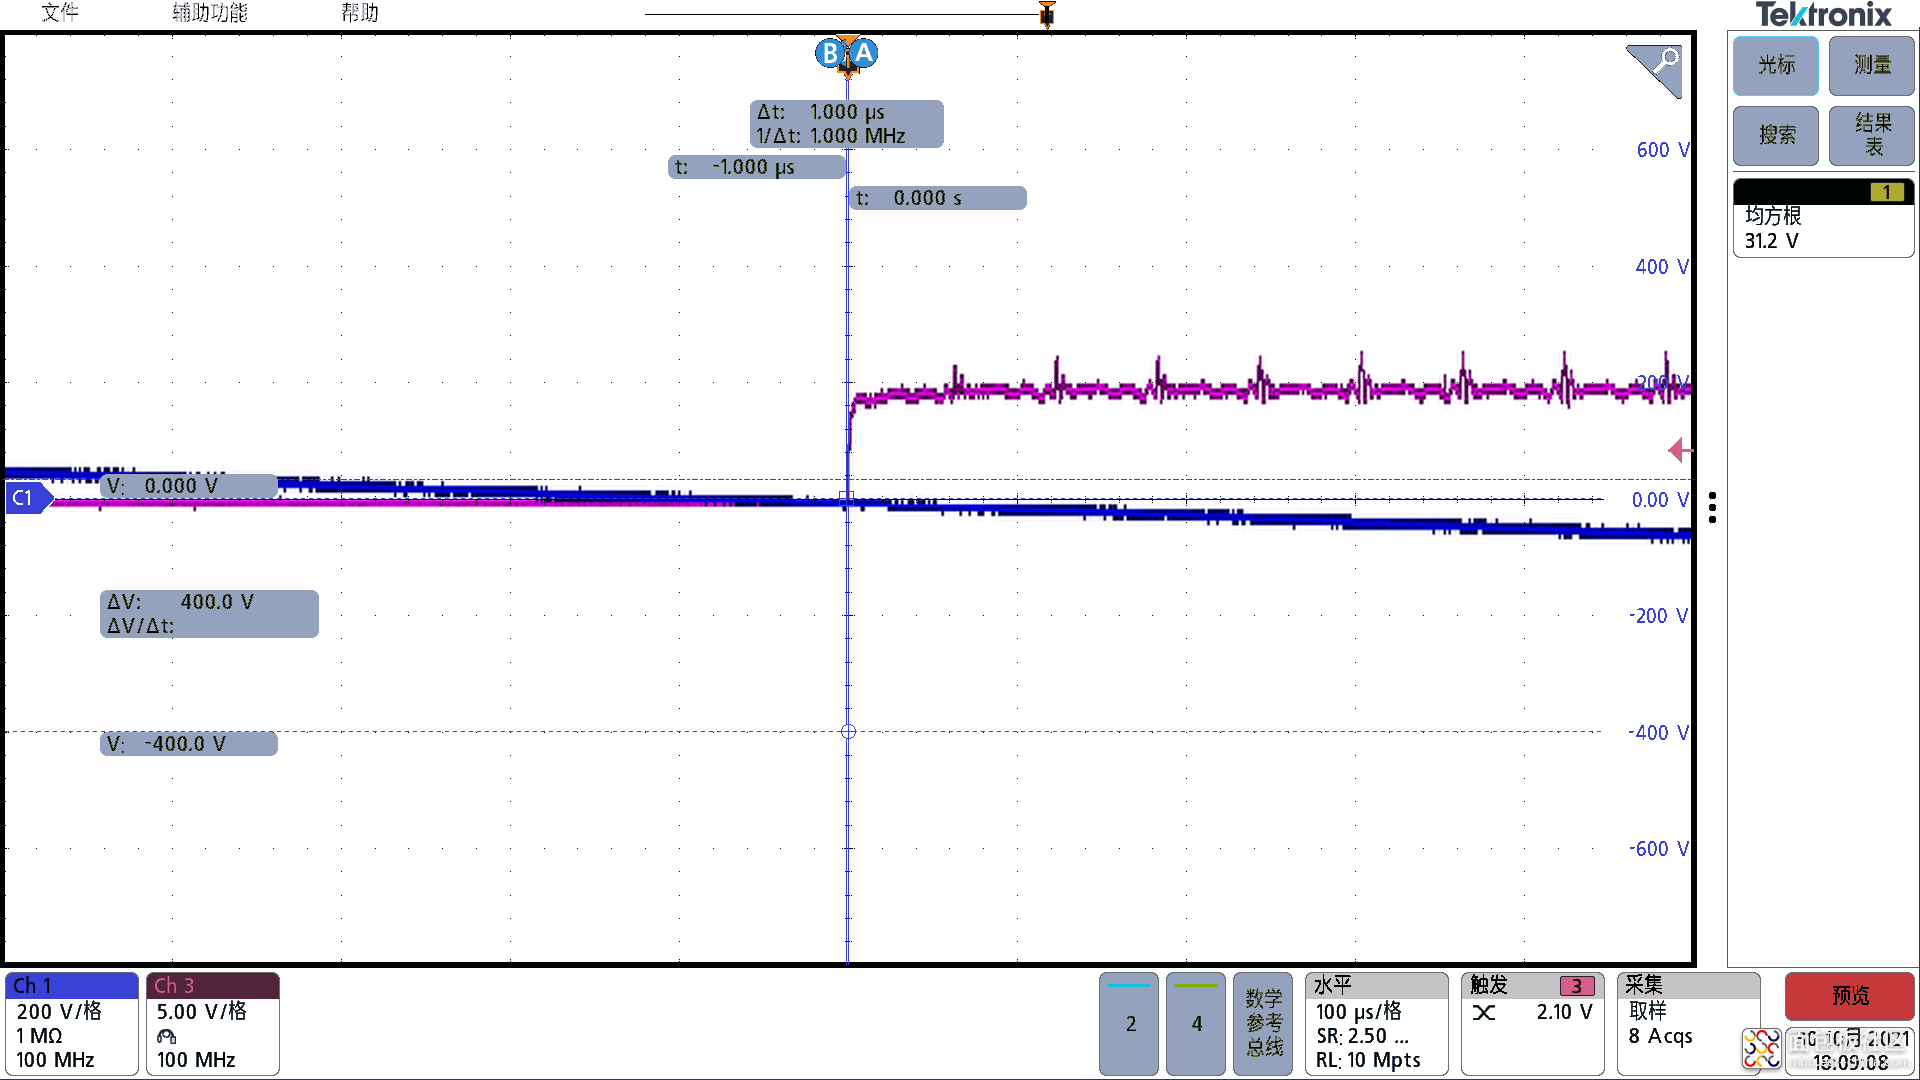
Task: Click the Δt 1.000 µs cursor readout
Action: pos(846,124)
